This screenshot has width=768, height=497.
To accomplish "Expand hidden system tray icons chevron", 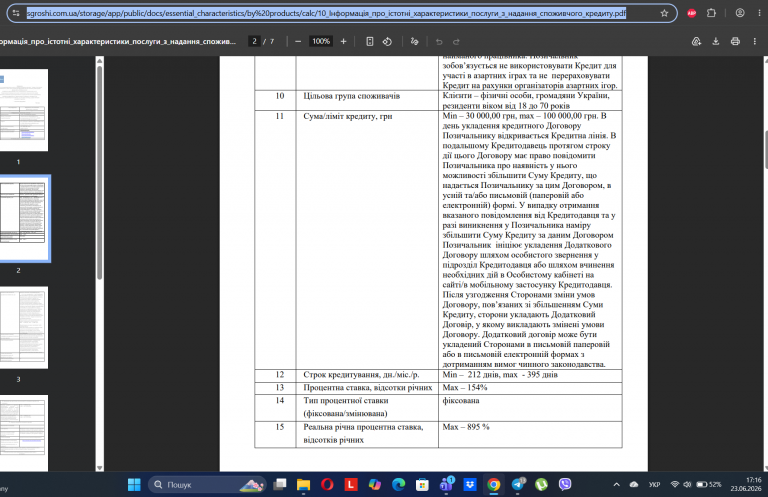I will click(x=616, y=485).
